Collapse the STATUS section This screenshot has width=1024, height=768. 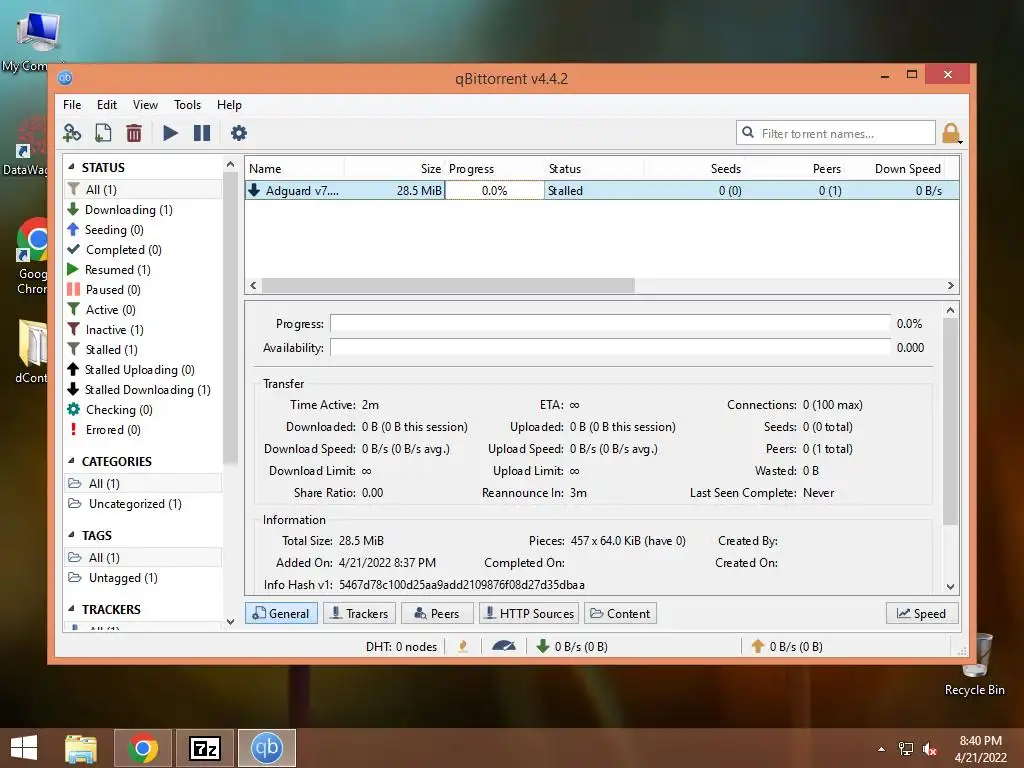click(71, 167)
